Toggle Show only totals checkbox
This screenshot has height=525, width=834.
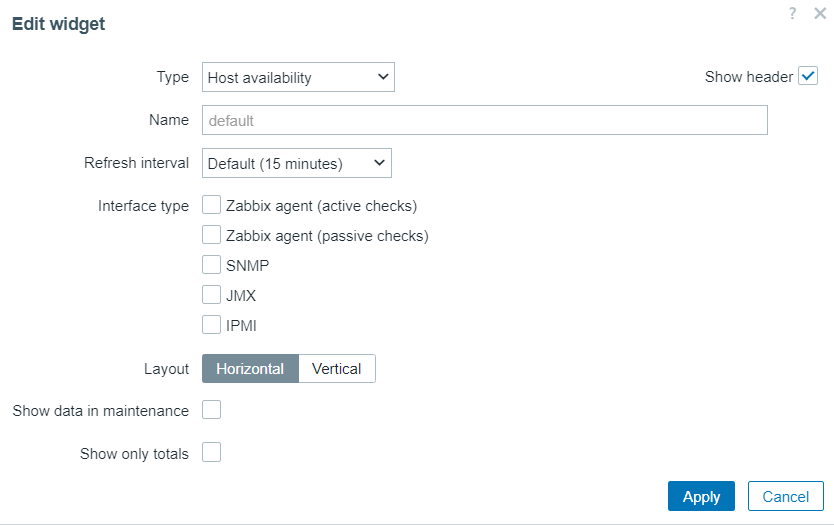[211, 453]
